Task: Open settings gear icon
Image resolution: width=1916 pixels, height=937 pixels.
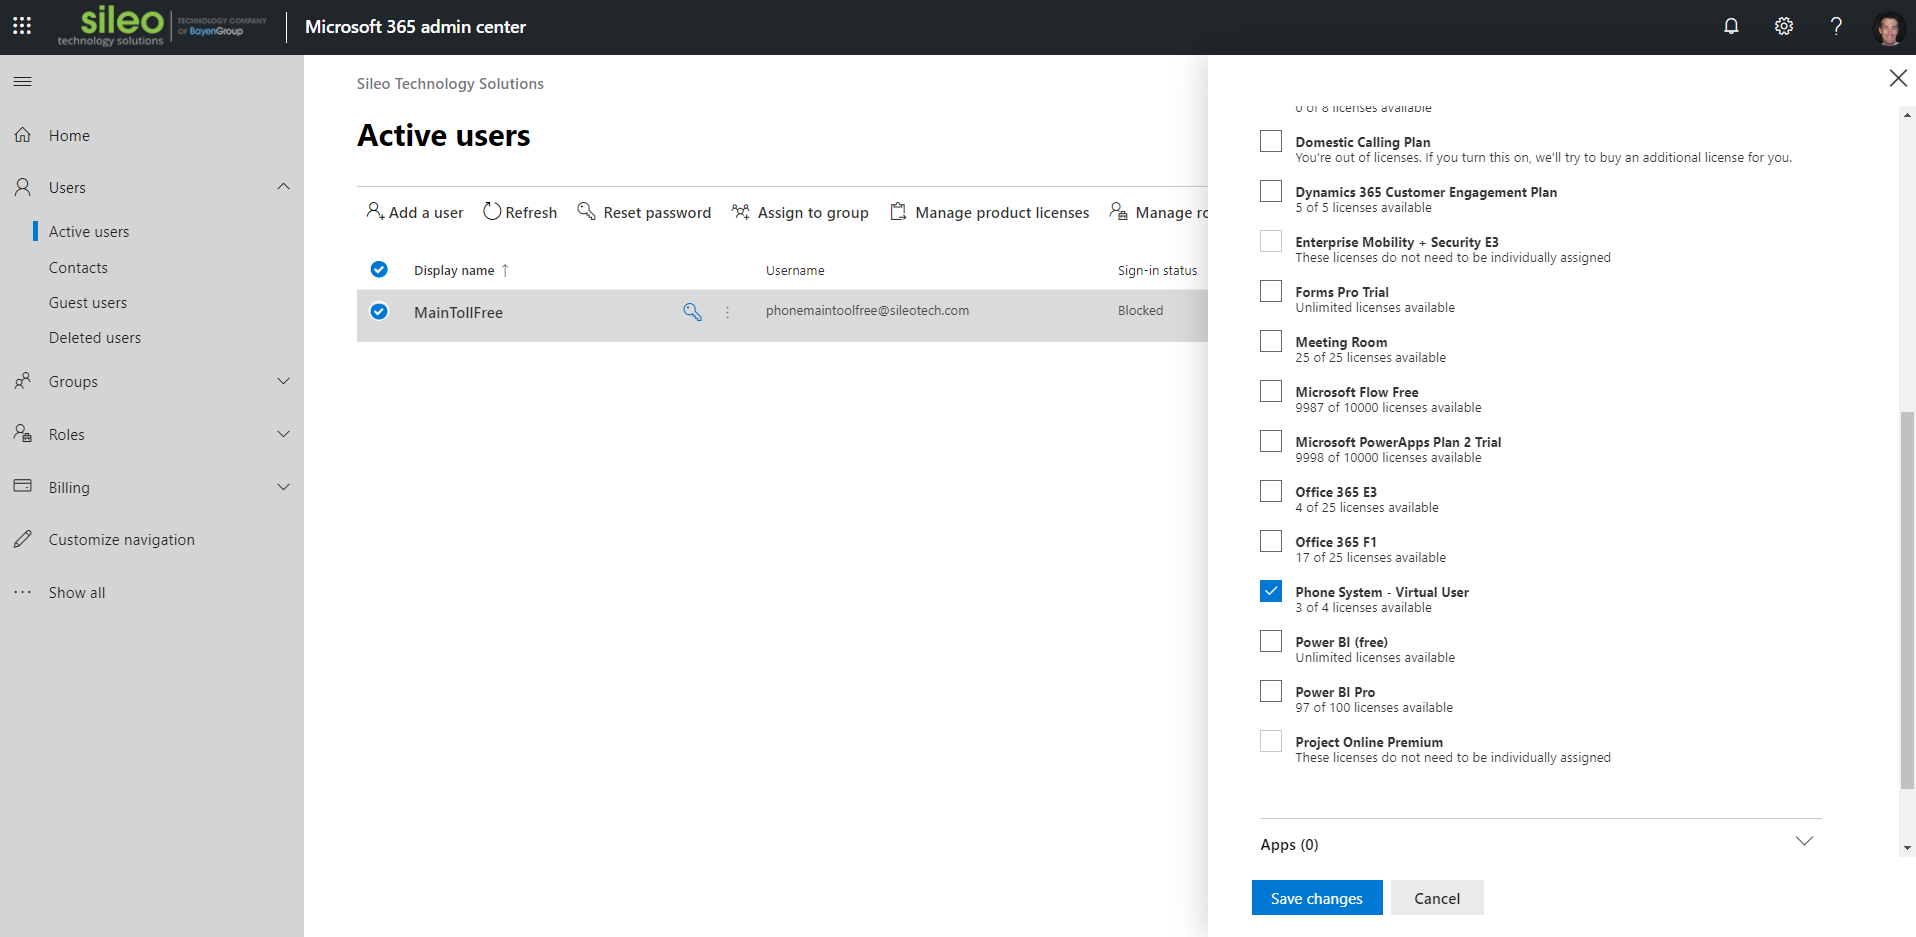Action: [1784, 26]
